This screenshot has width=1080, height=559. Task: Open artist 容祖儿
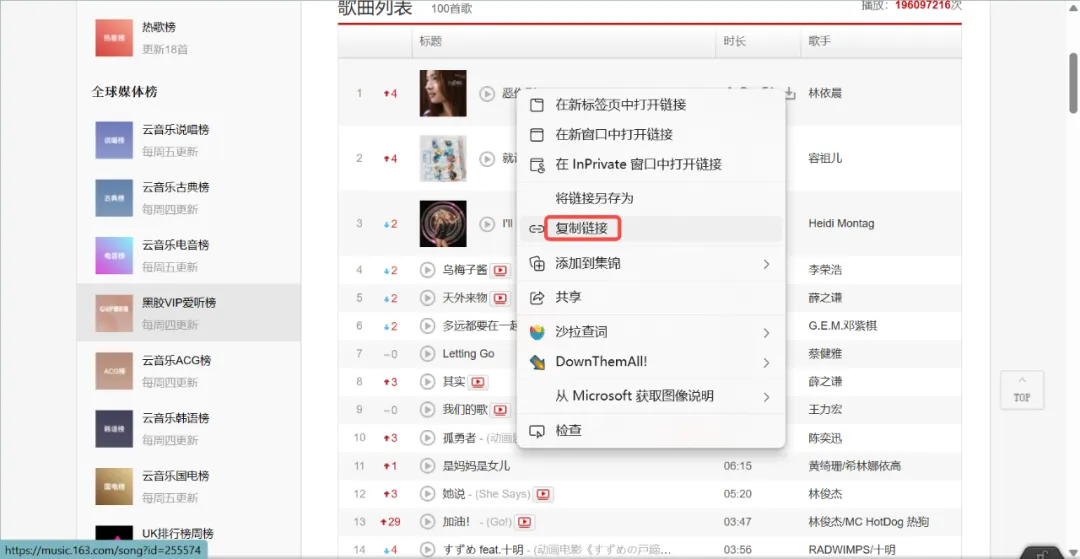825,158
